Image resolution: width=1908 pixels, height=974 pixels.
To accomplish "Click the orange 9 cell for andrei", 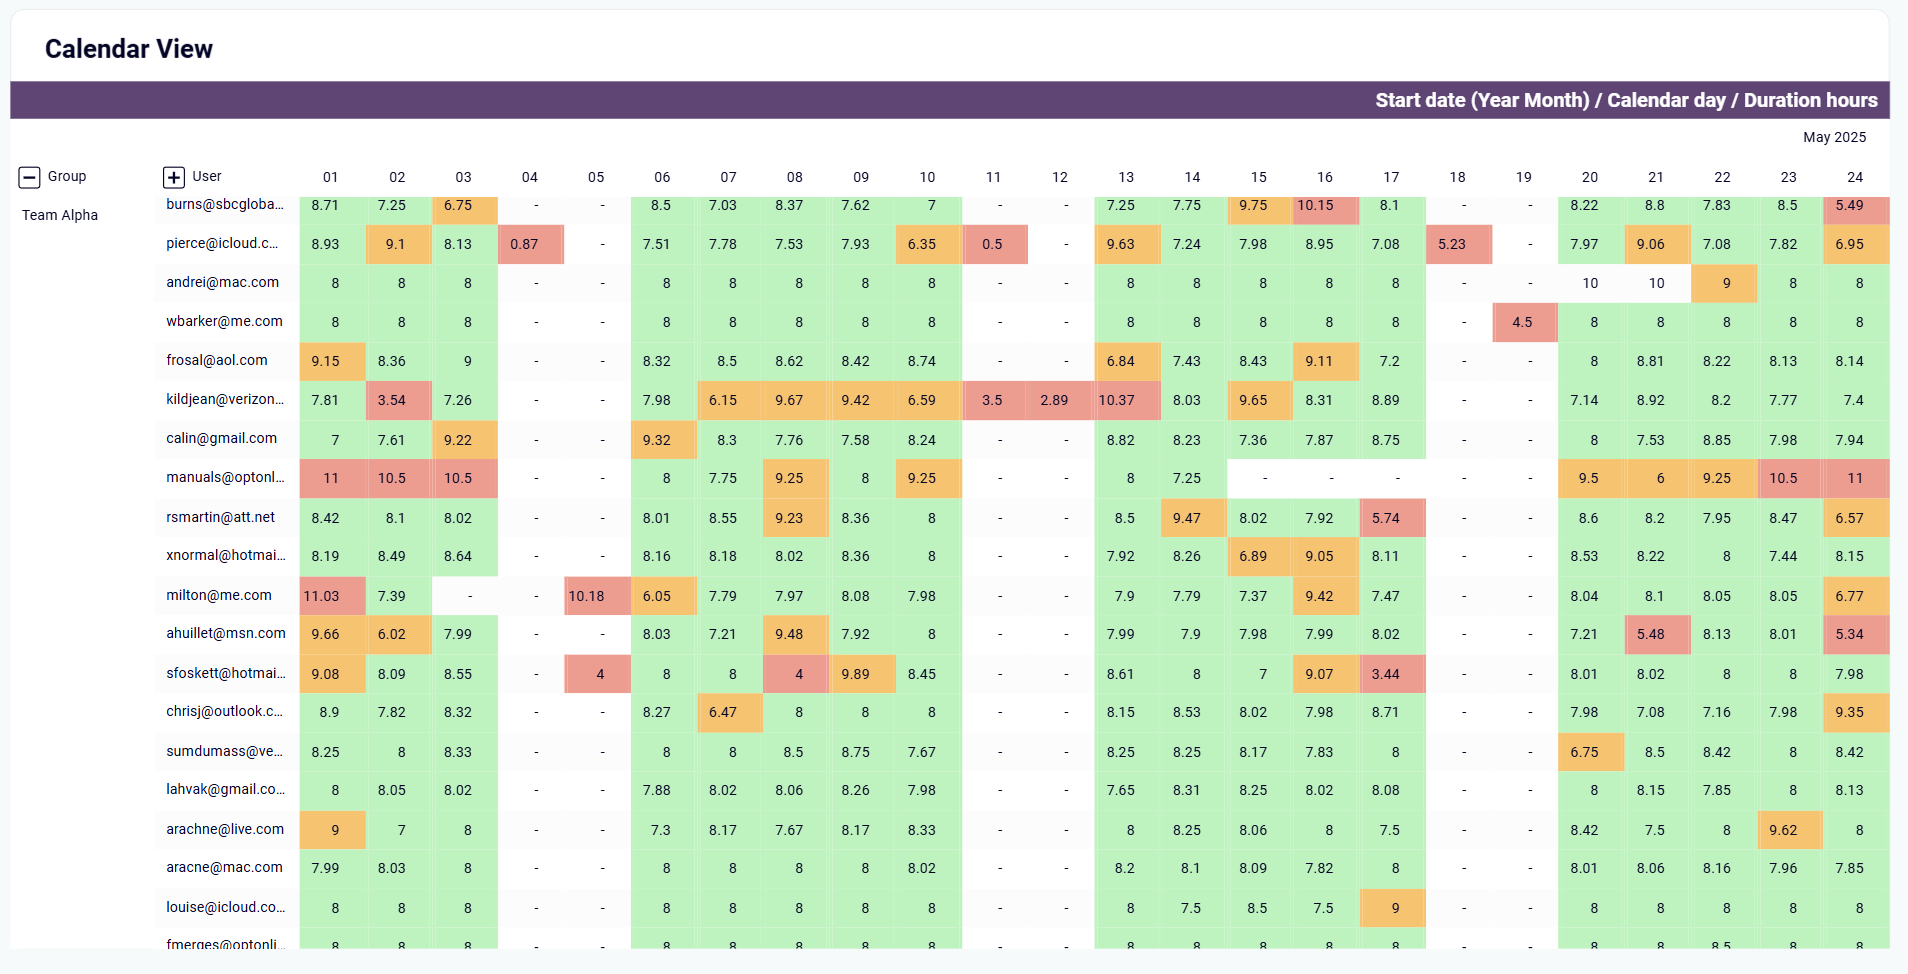I will click(x=1724, y=283).
